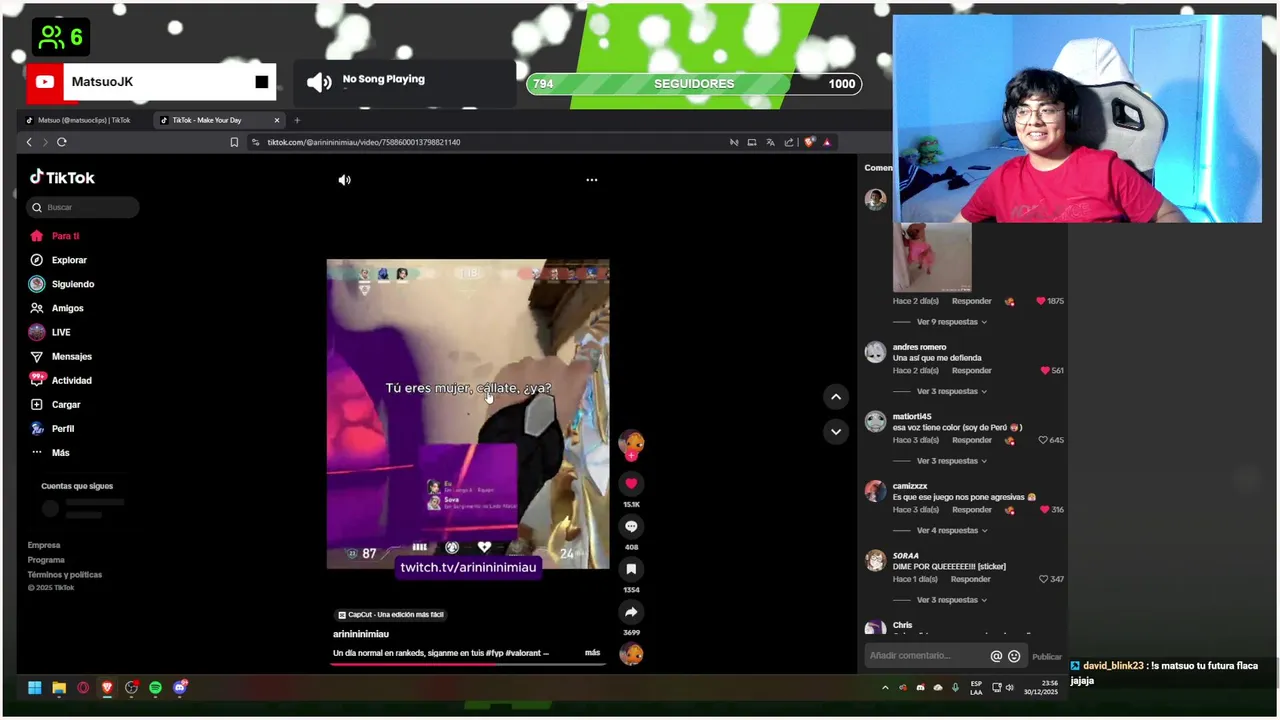
Task: Open Actividad notifications icon
Action: tap(37, 380)
